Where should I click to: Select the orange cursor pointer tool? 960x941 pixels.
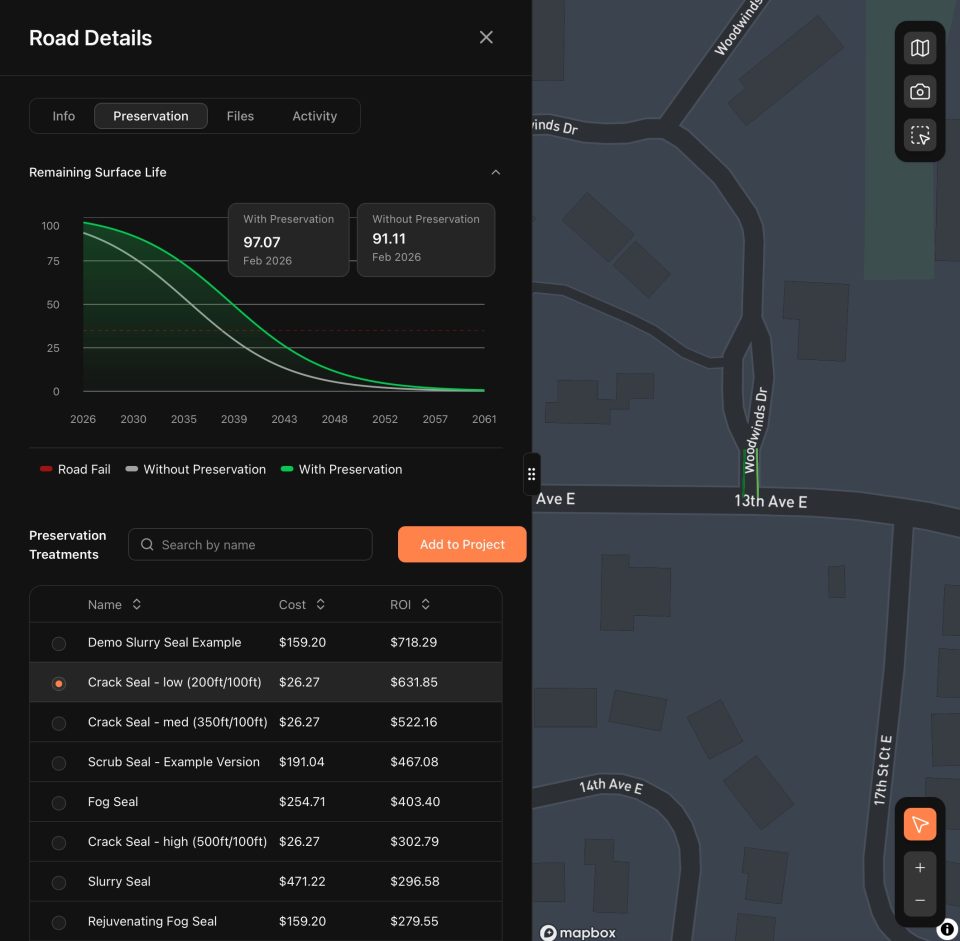919,824
